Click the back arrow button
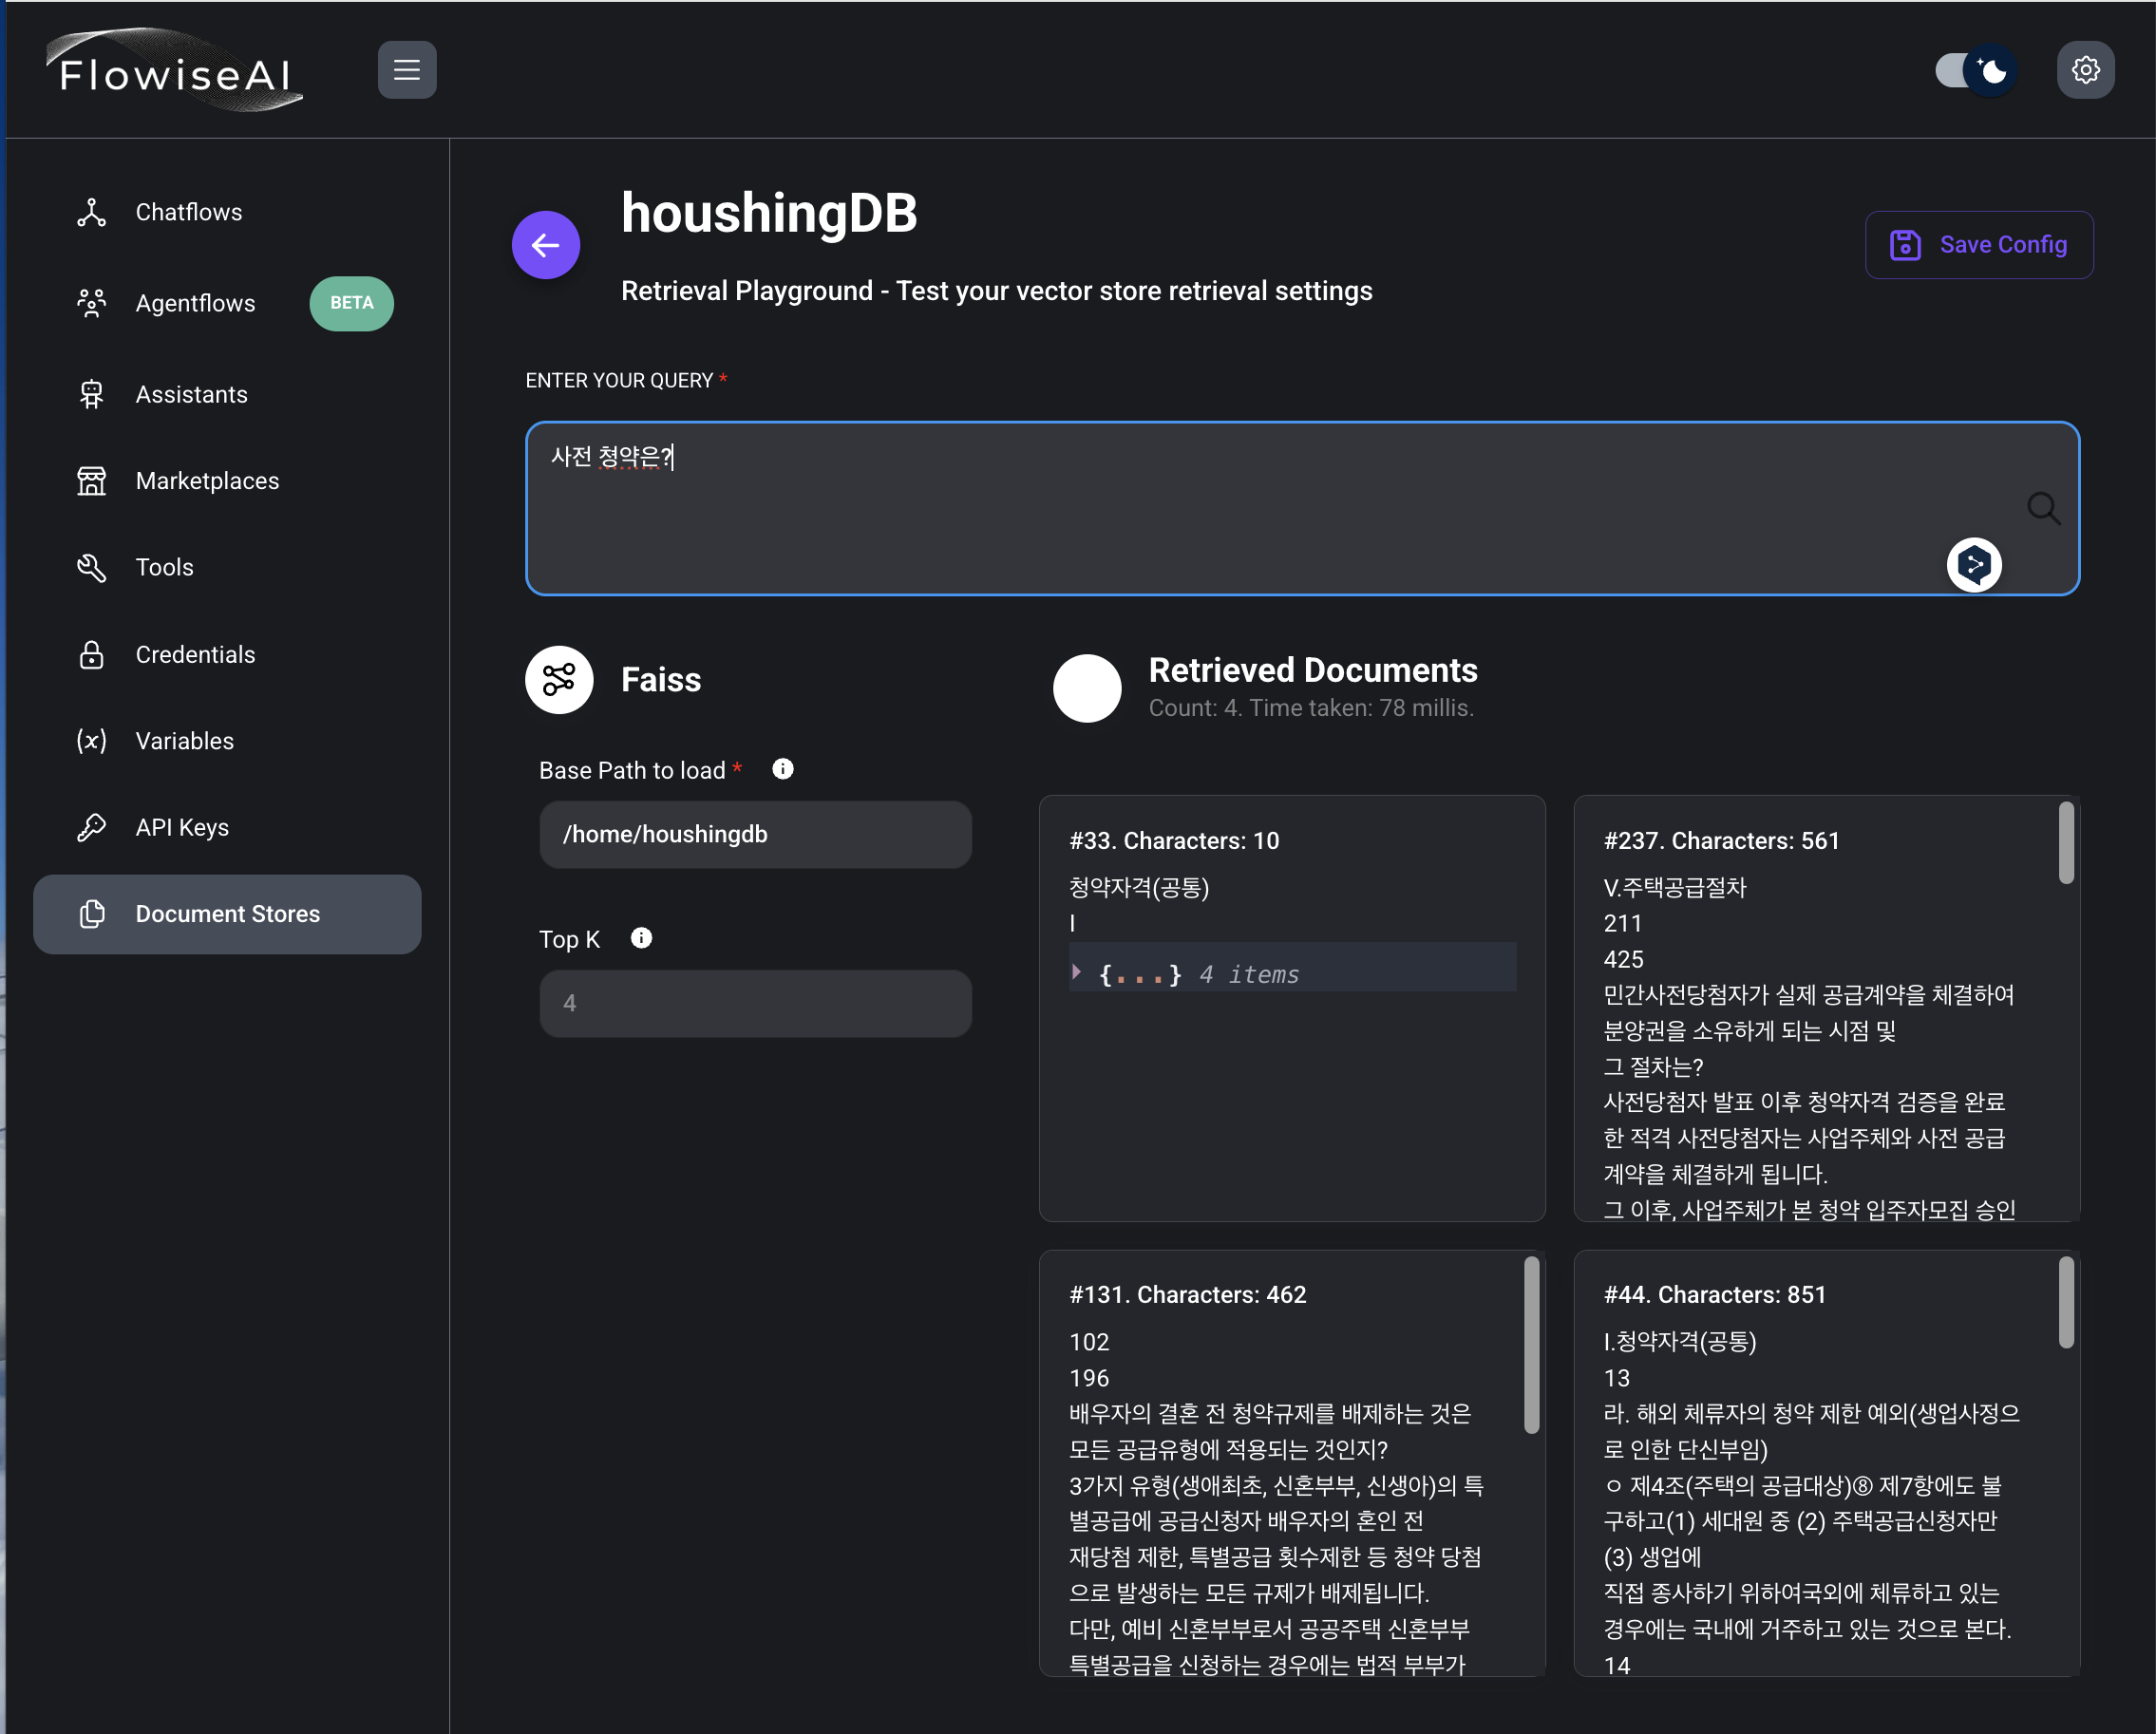The width and height of the screenshot is (2156, 1734). click(545, 245)
